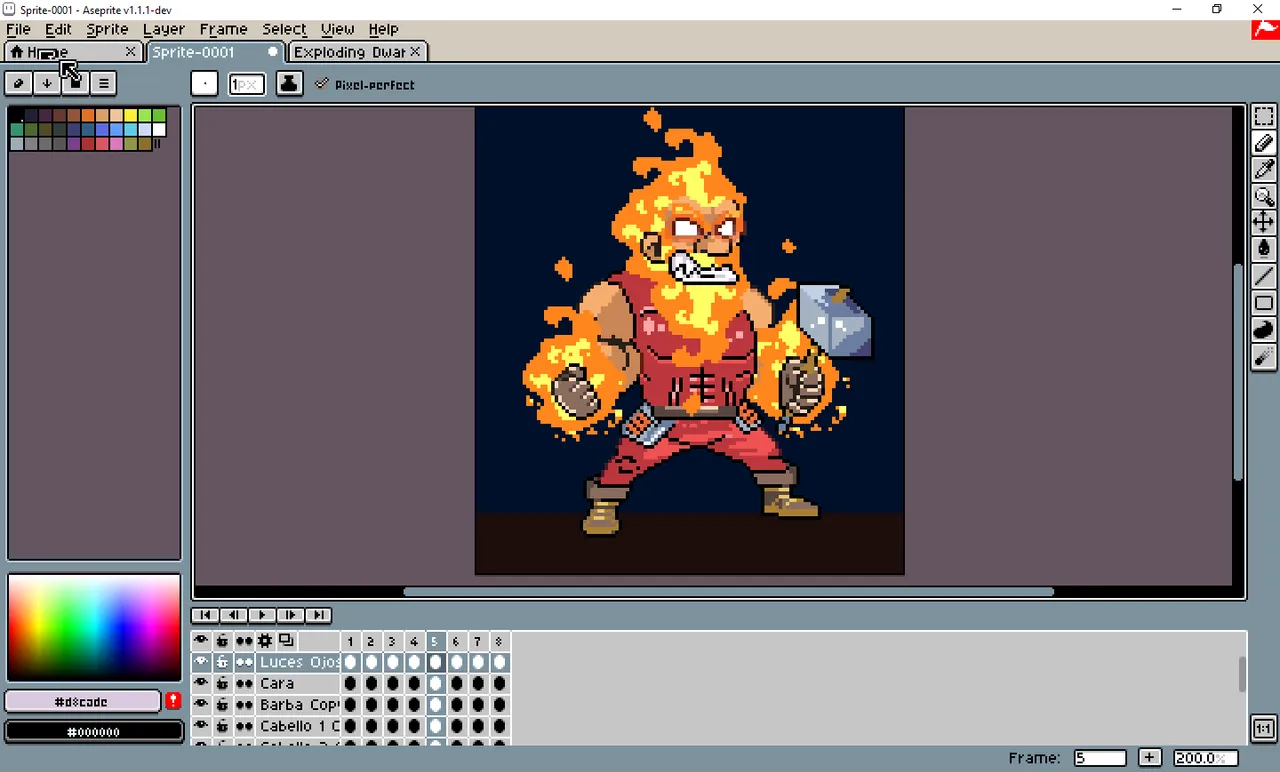
Task: Lock the Barba Copy layer
Action: (x=222, y=704)
